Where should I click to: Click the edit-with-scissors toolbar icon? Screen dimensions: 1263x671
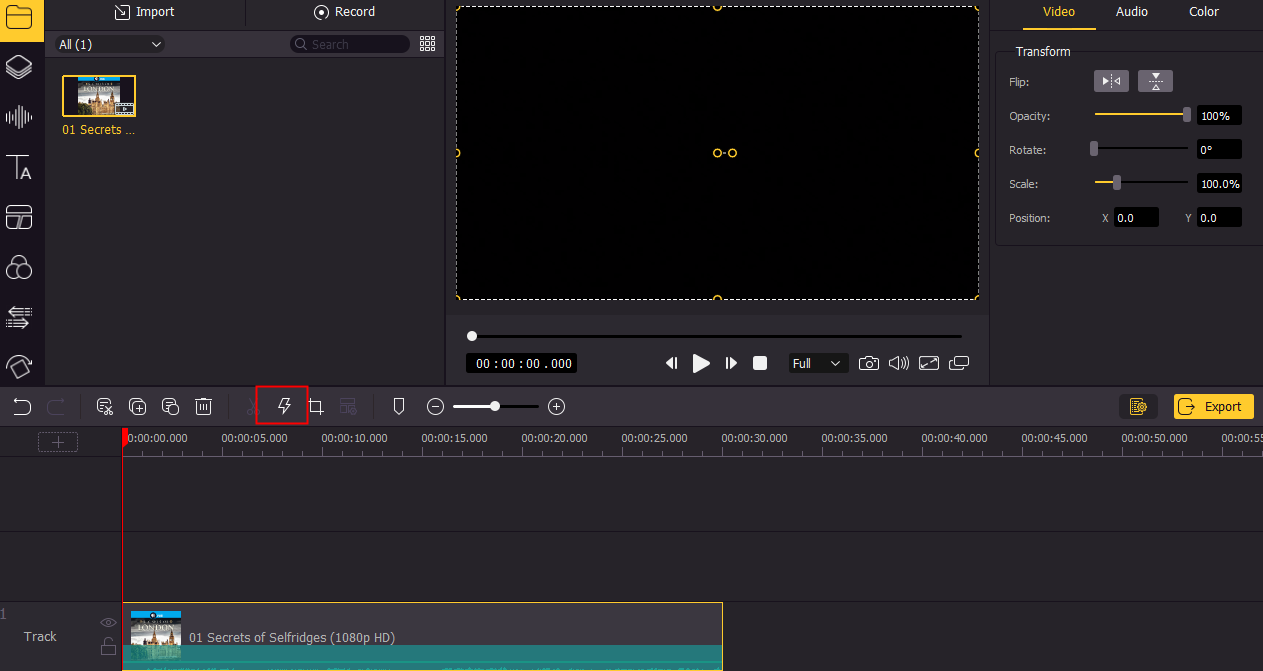tap(104, 407)
